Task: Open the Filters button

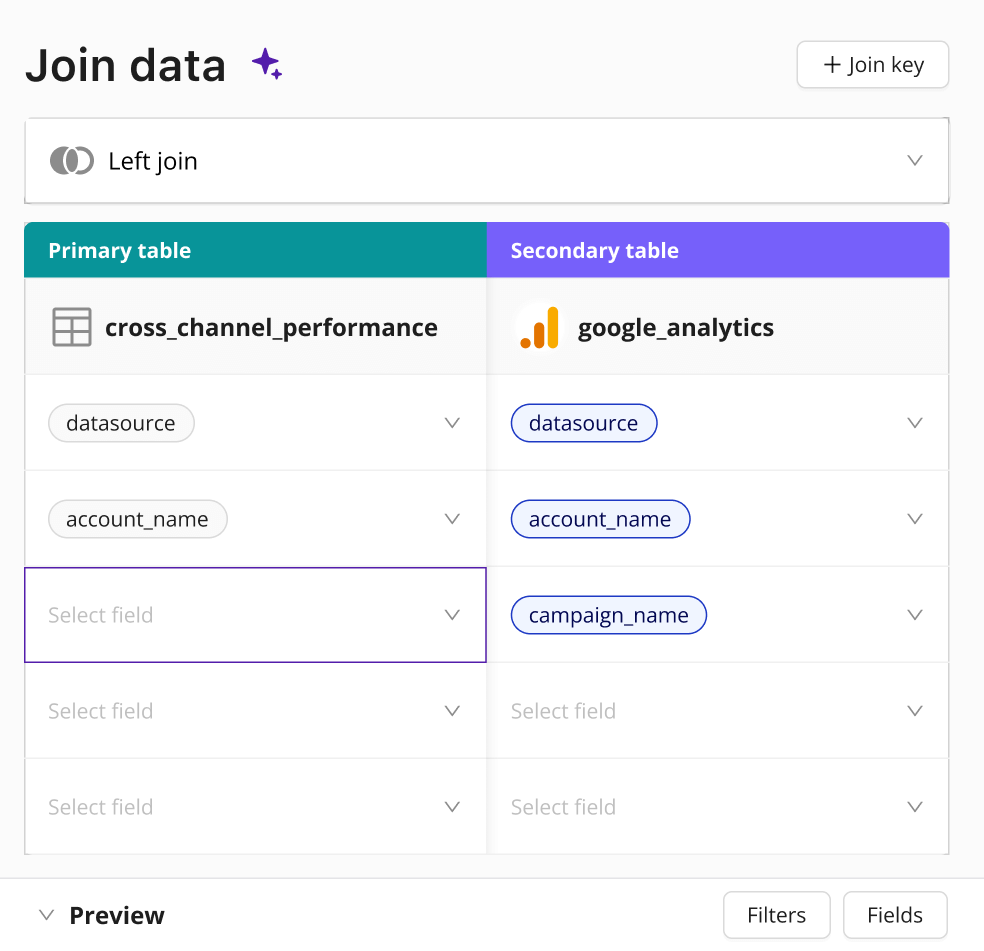Action: 776,915
